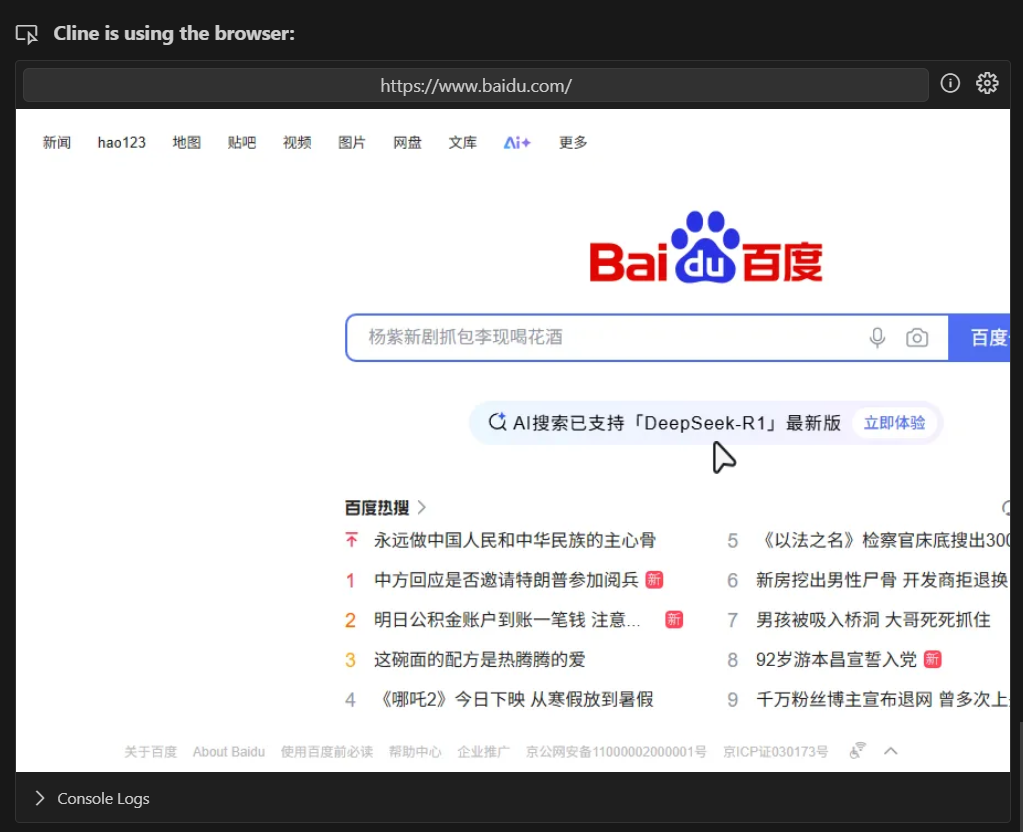This screenshot has height=832, width=1023.
Task: Open 关于百度 footer link
Action: pyautogui.click(x=151, y=752)
